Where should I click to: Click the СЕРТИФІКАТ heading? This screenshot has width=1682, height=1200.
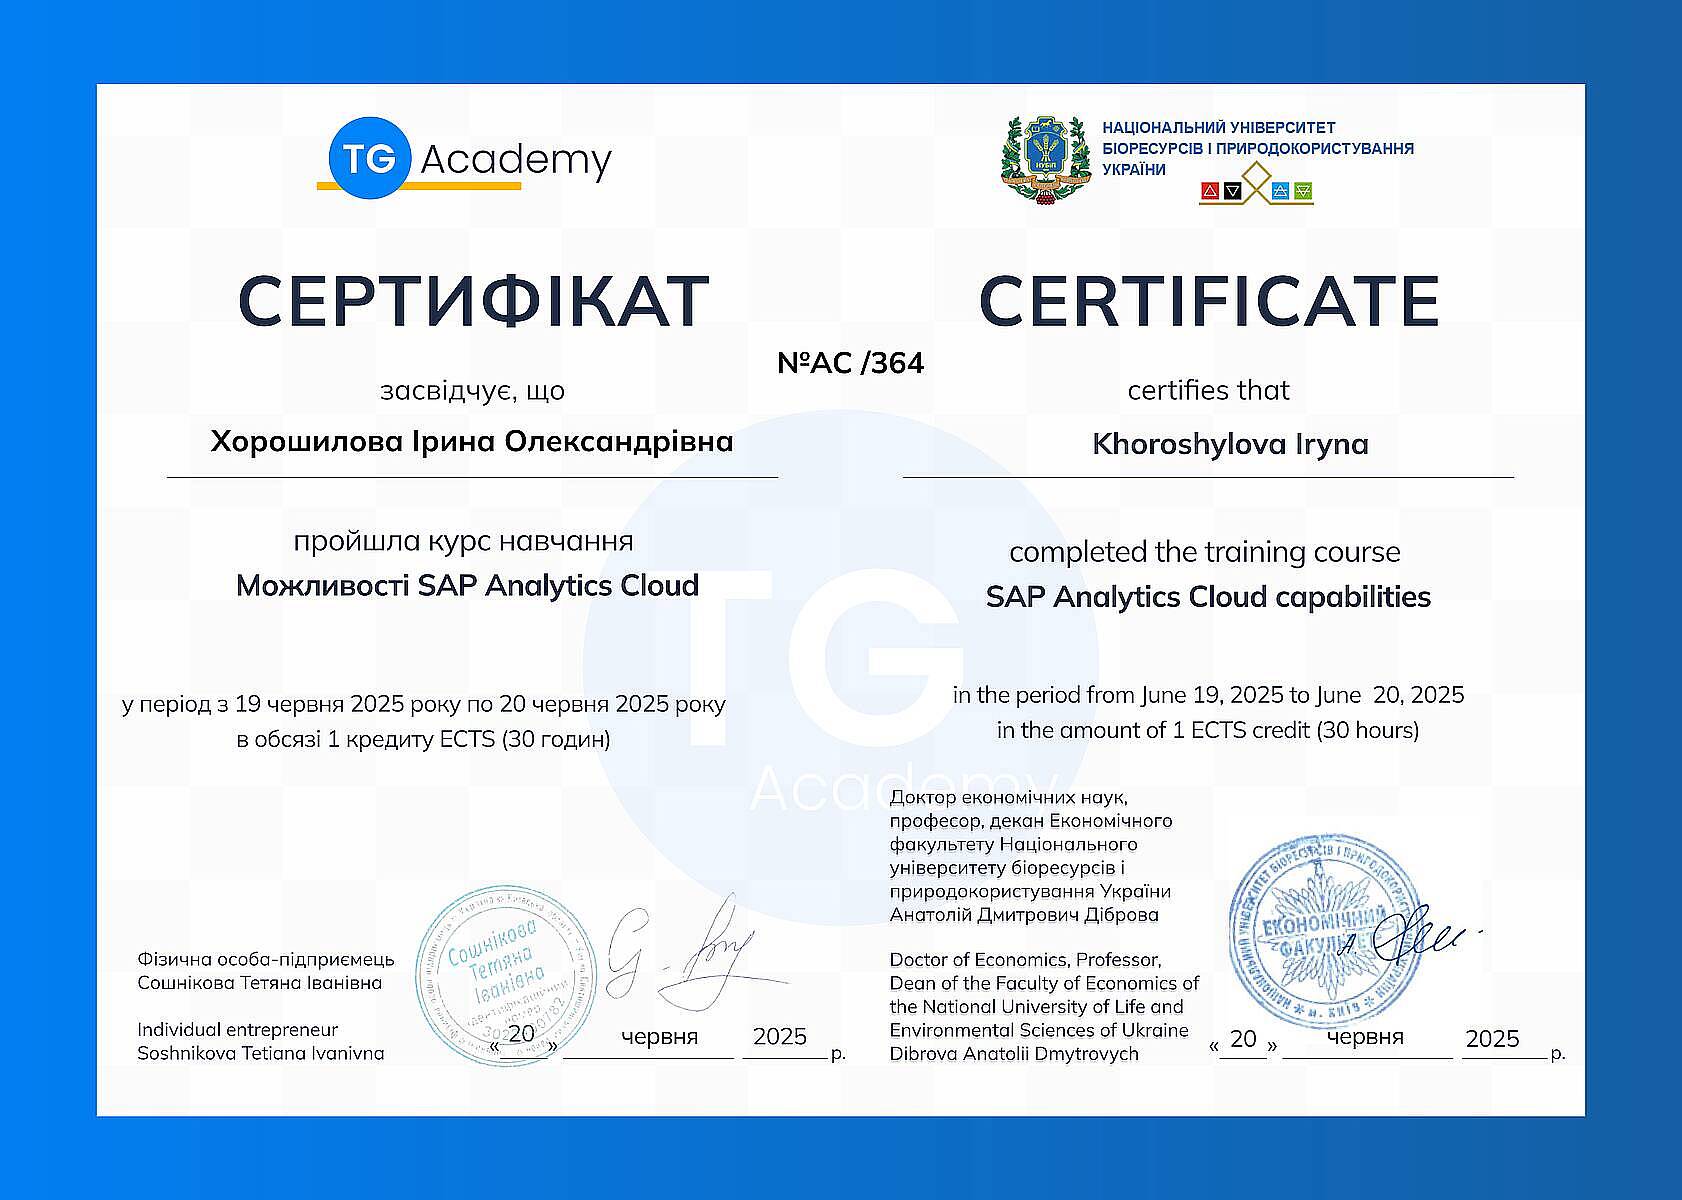[473, 301]
